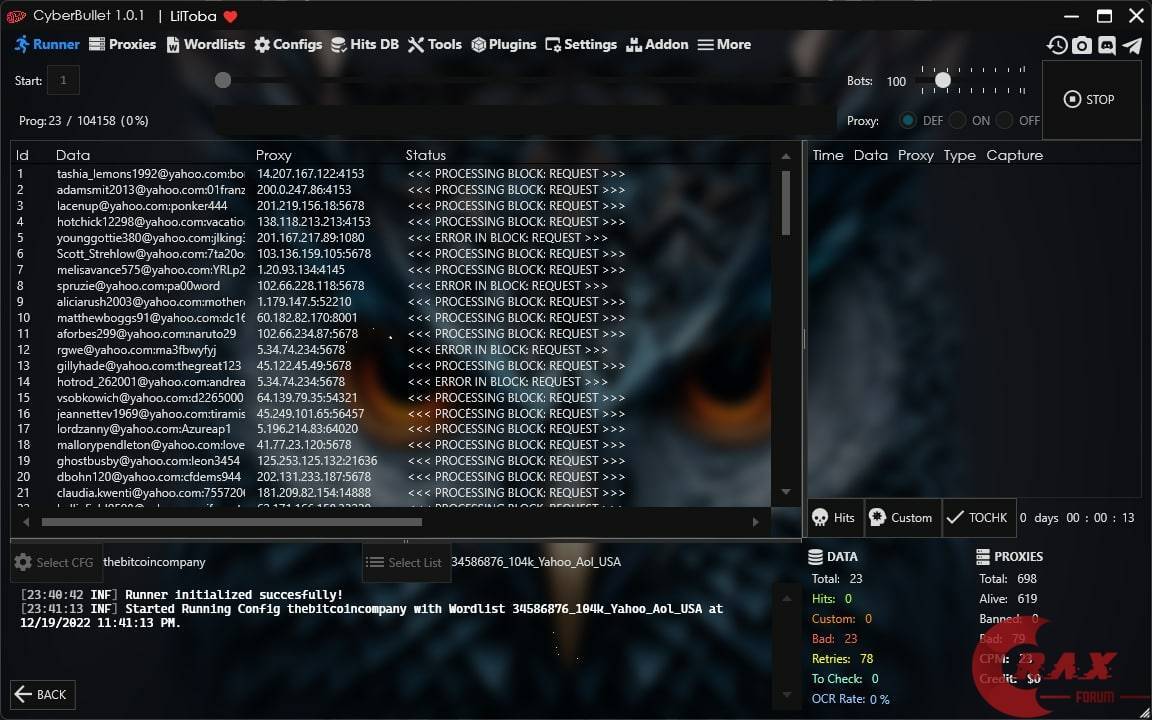Show results with the Custom button

click(901, 518)
